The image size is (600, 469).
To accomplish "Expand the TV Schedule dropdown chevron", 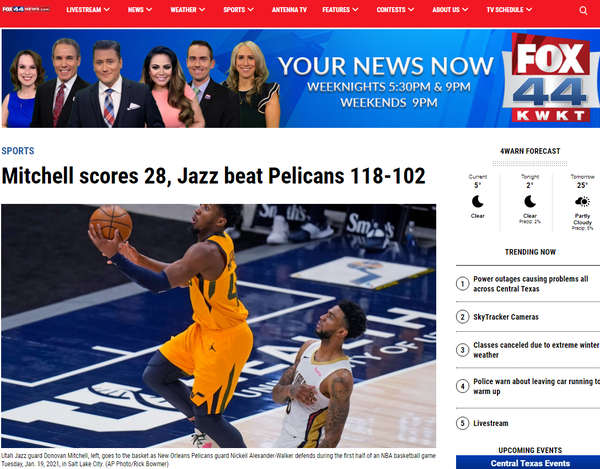I will (529, 10).
